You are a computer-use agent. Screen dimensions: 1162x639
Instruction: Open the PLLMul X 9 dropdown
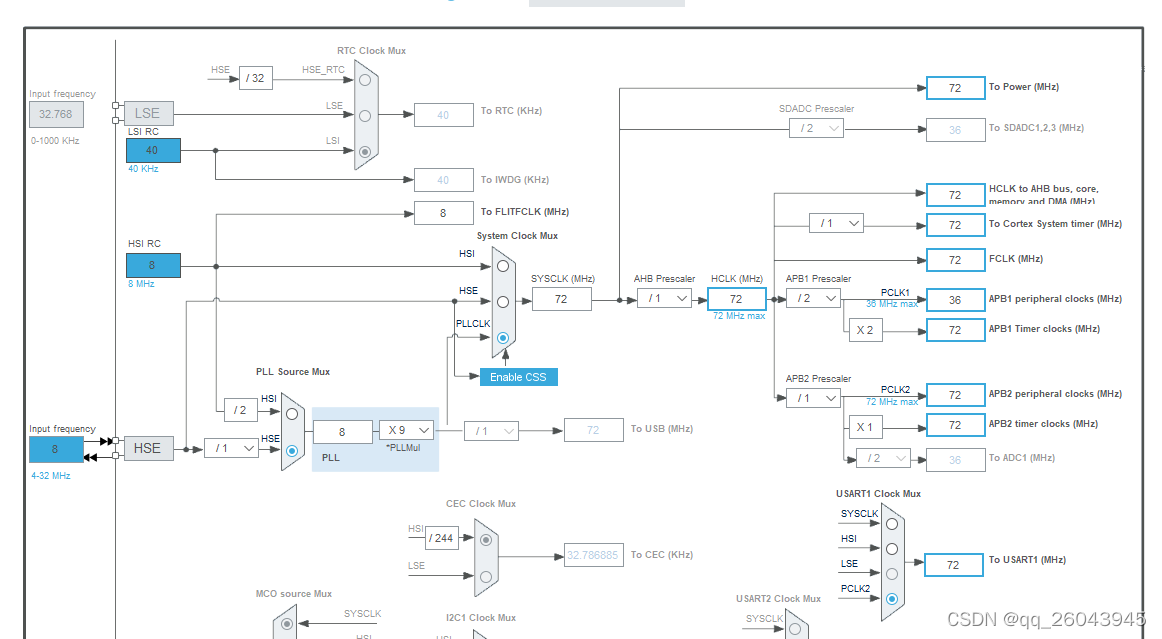tap(406, 430)
